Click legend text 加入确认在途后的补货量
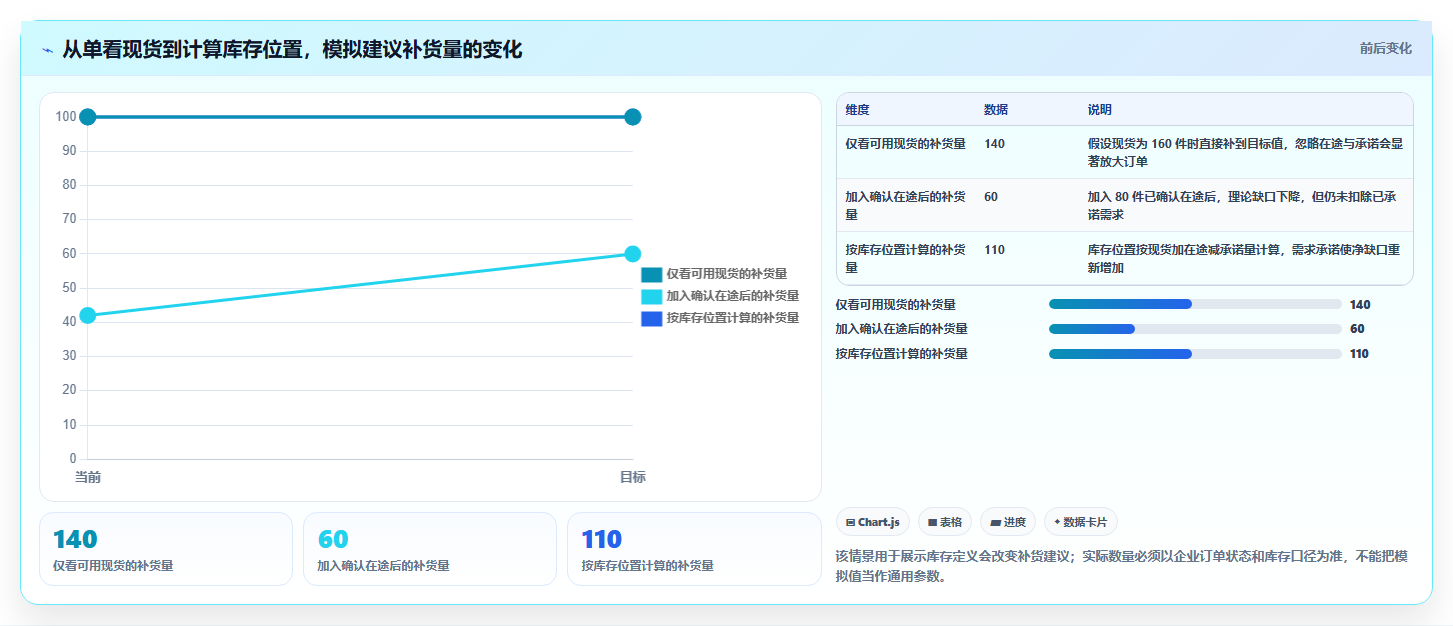The width and height of the screenshot is (1453, 626). point(733,296)
